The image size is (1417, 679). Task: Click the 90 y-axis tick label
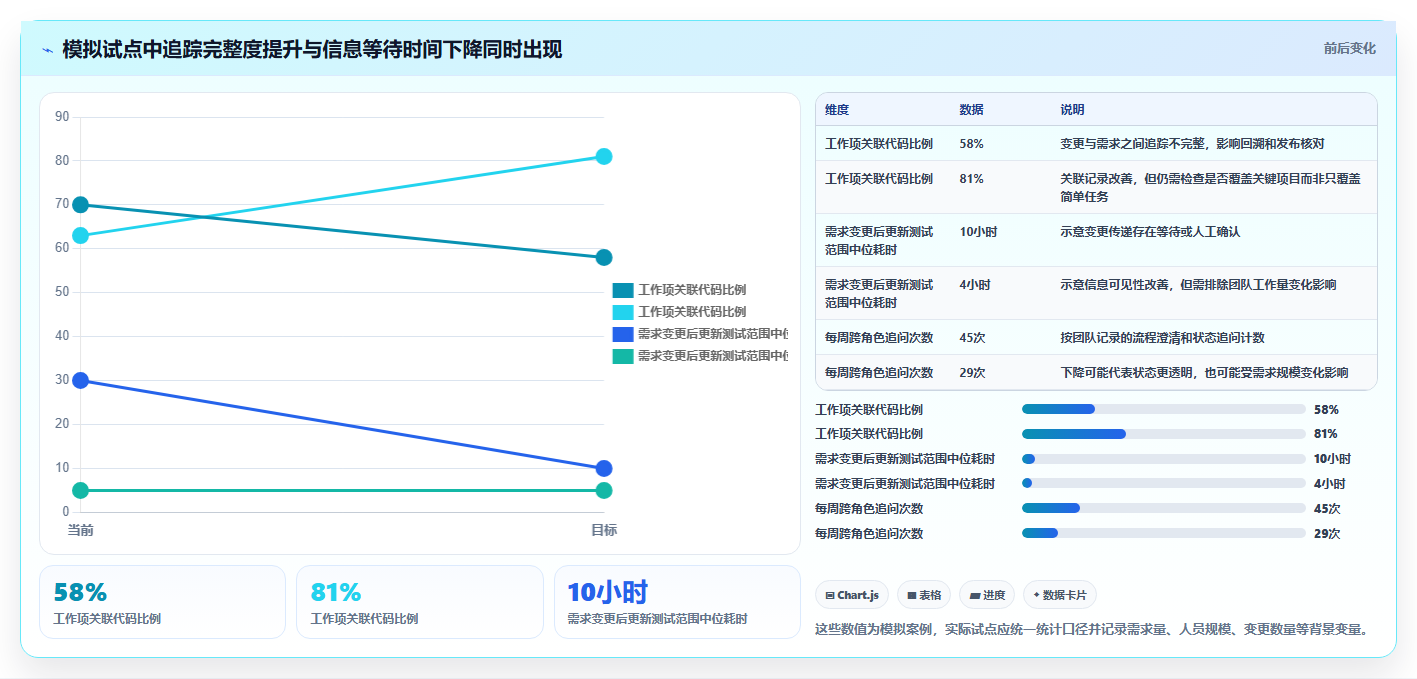pos(62,117)
